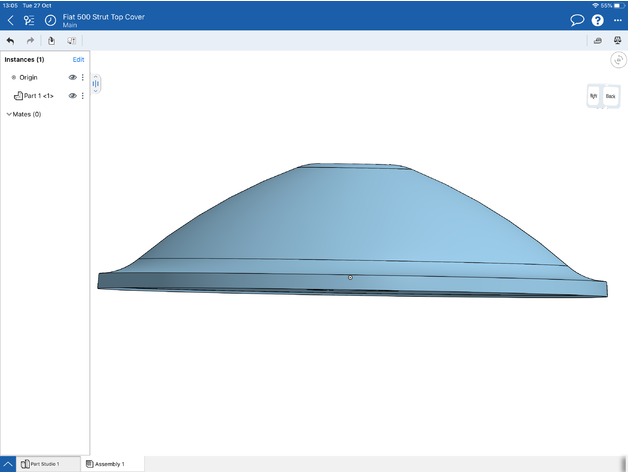
Task: Tap the circular 3D rotate view button
Action: tap(618, 60)
